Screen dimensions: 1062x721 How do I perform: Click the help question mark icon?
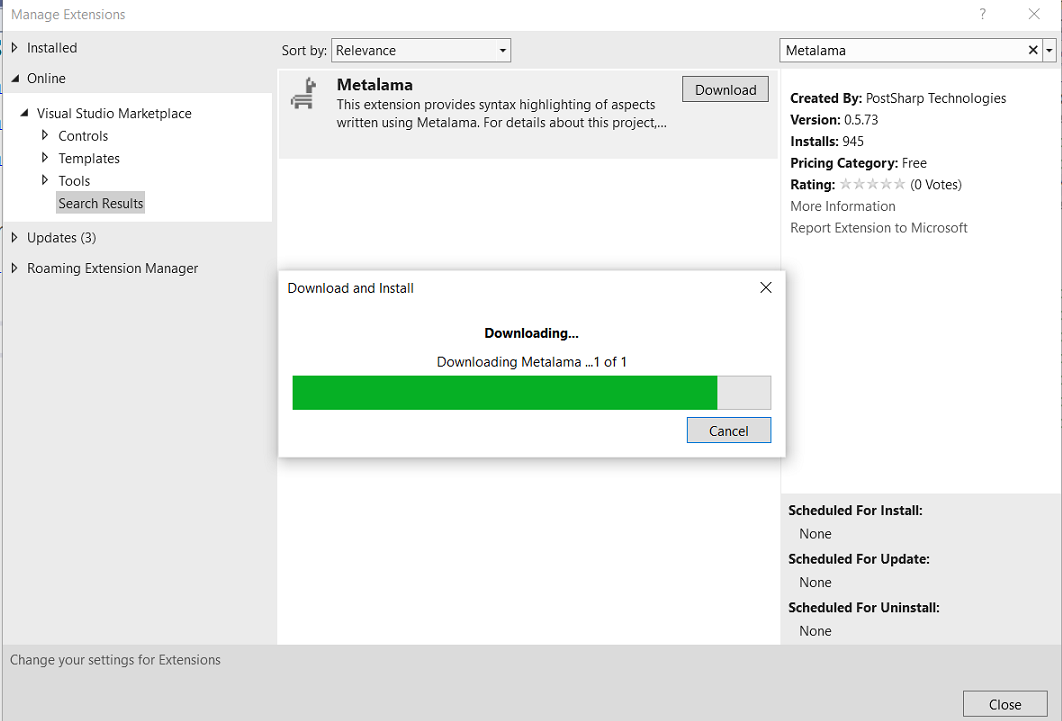(x=983, y=14)
